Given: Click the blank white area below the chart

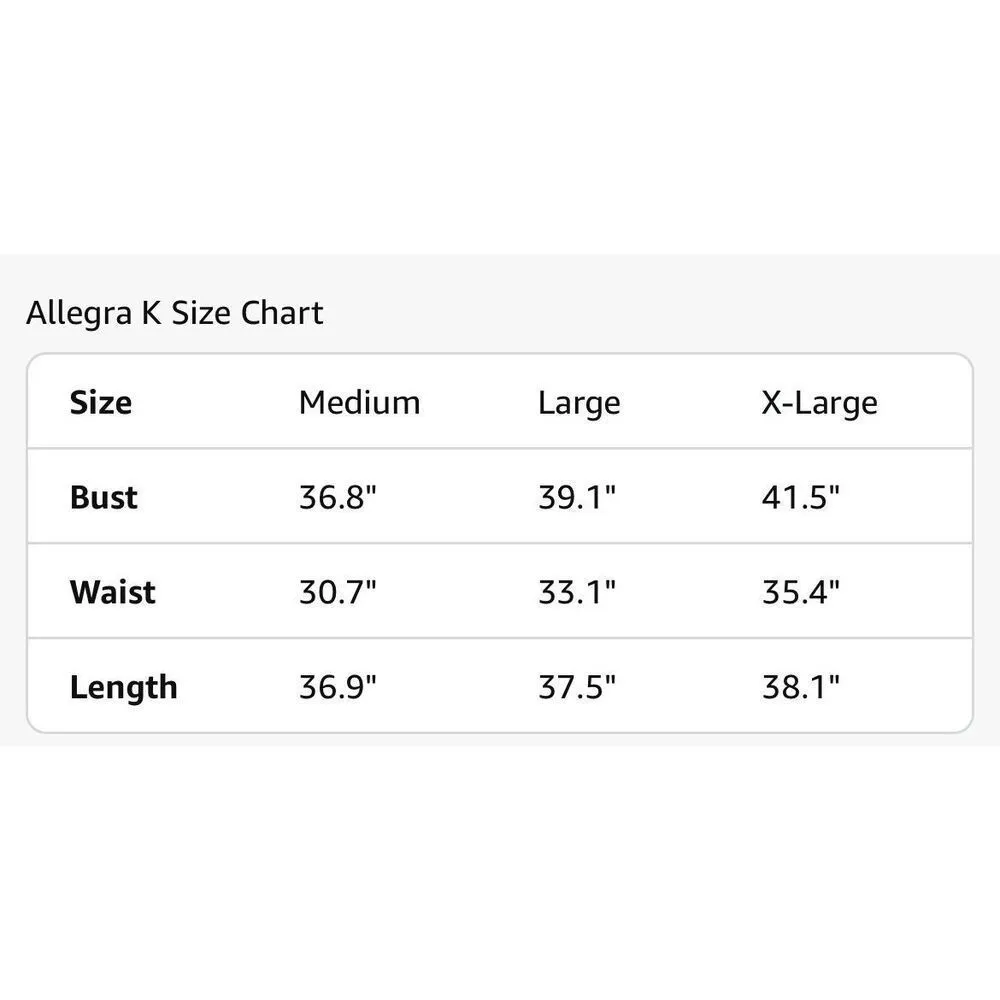Looking at the screenshot, I should click(x=500, y=870).
